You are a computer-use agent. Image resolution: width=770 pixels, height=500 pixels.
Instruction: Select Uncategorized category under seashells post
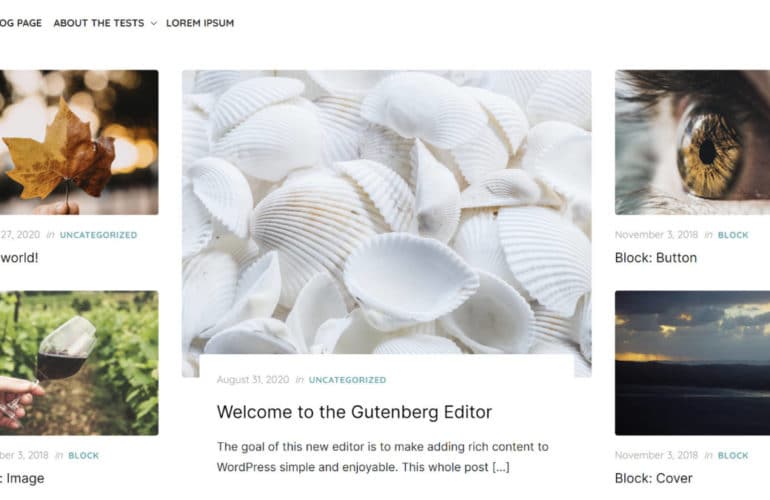coord(347,380)
